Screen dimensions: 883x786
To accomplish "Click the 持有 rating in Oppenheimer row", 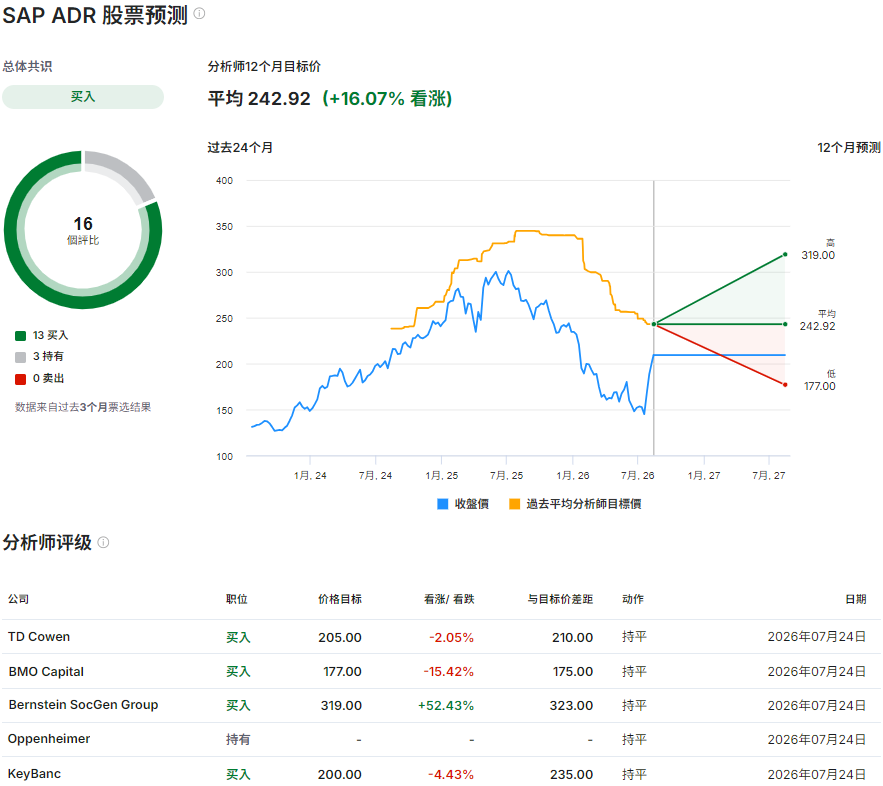I will [x=238, y=739].
